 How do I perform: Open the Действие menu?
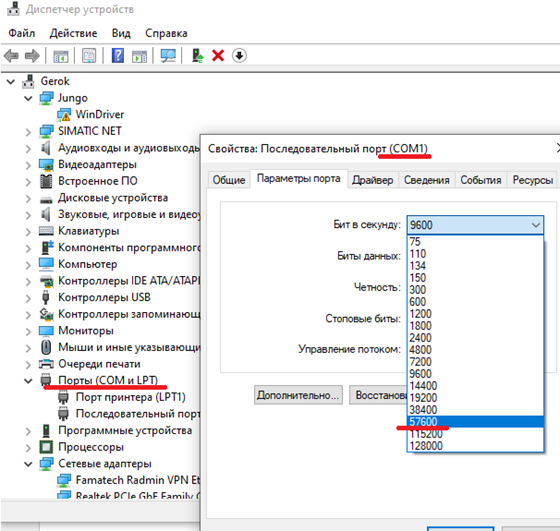(x=73, y=33)
